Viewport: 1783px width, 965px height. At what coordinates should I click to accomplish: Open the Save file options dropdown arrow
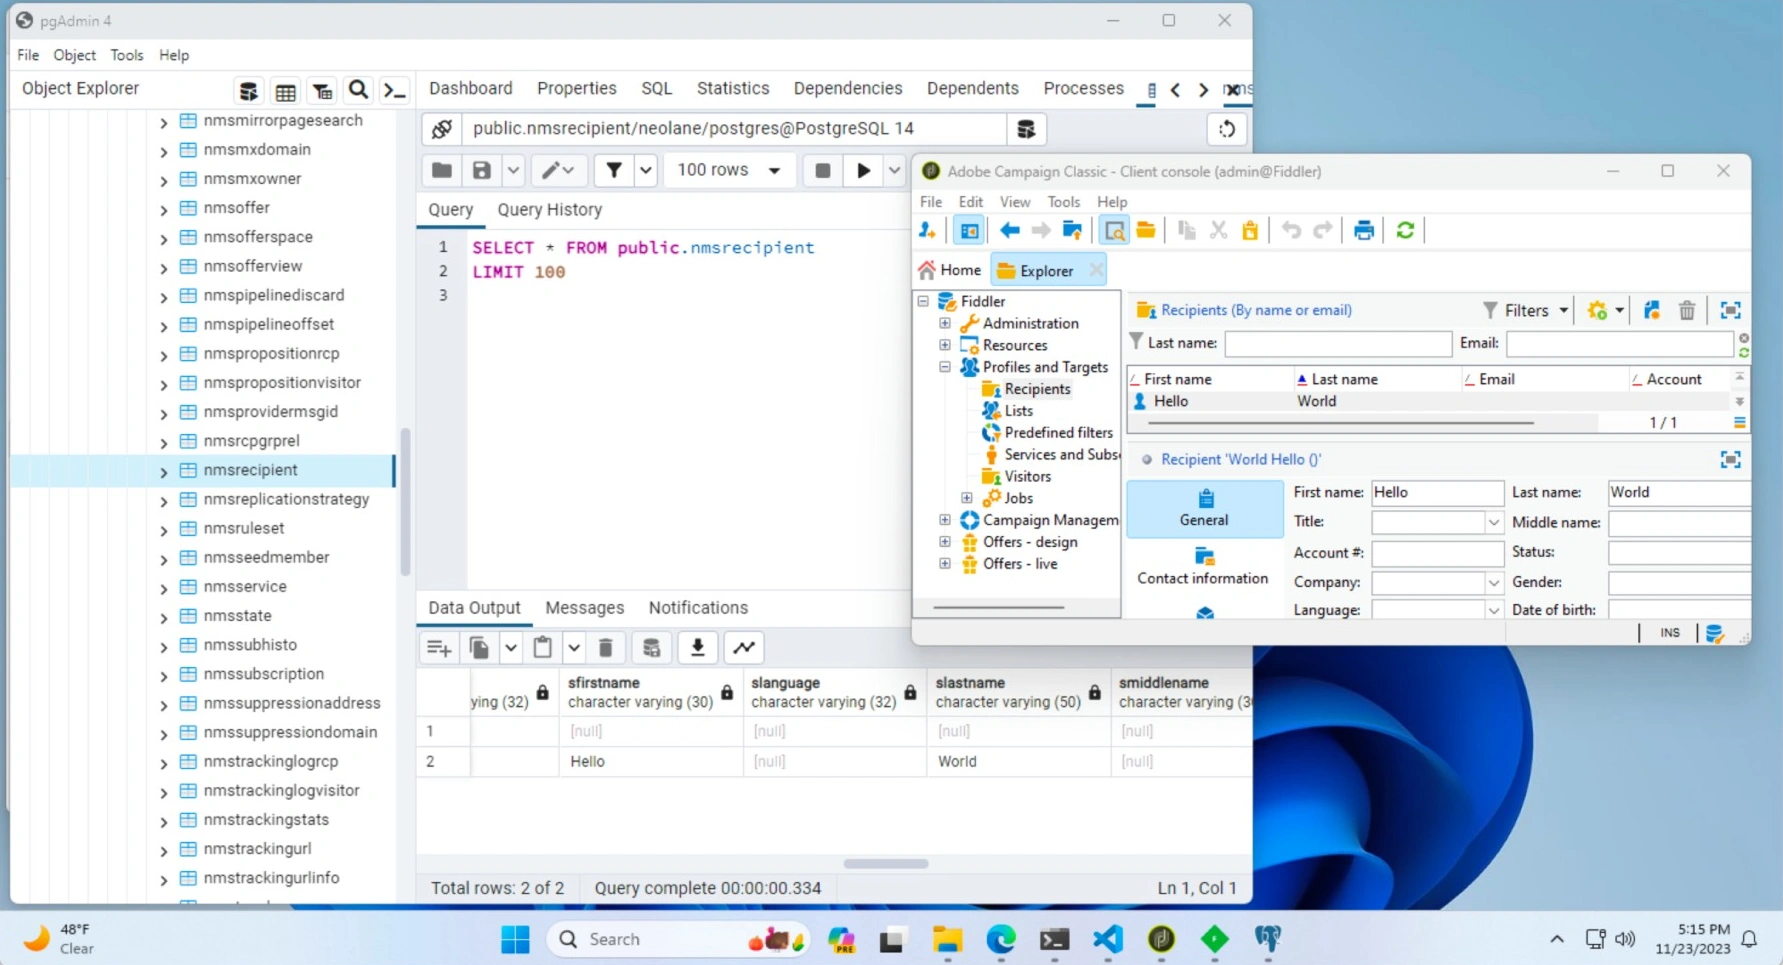coord(513,170)
